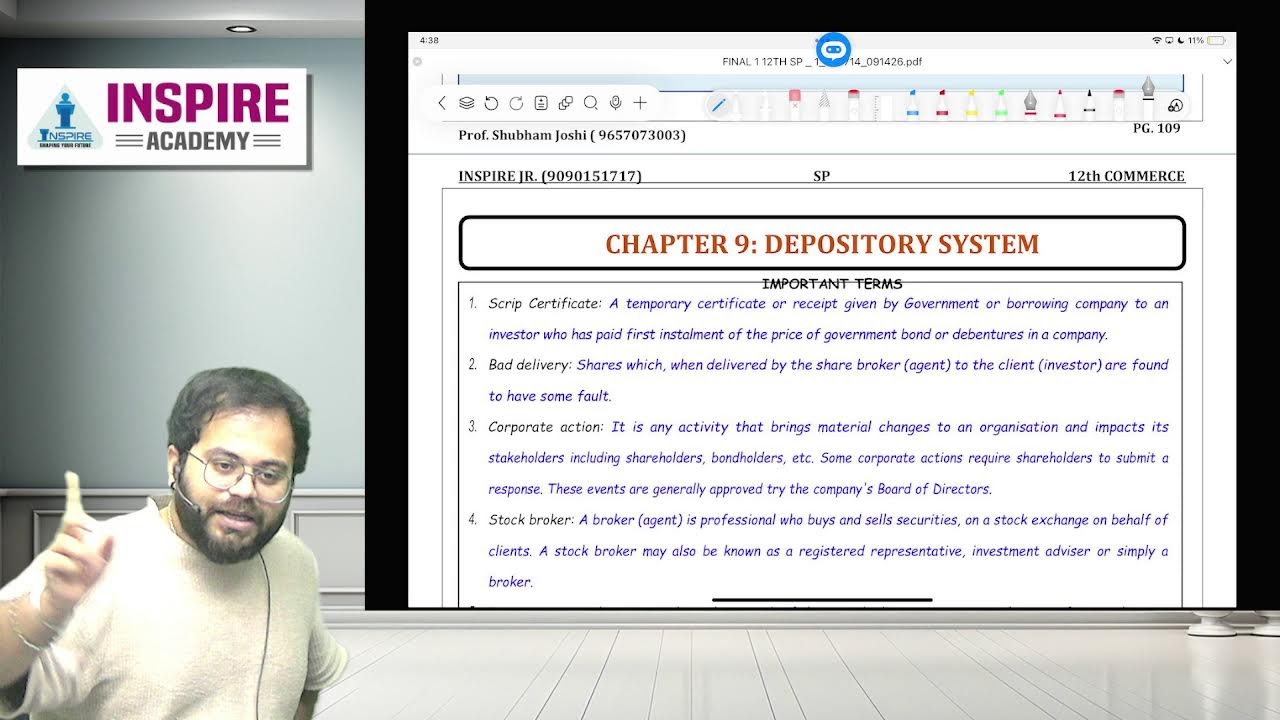
Task: Click the Chapter 9: Depository System heading
Action: (822, 244)
